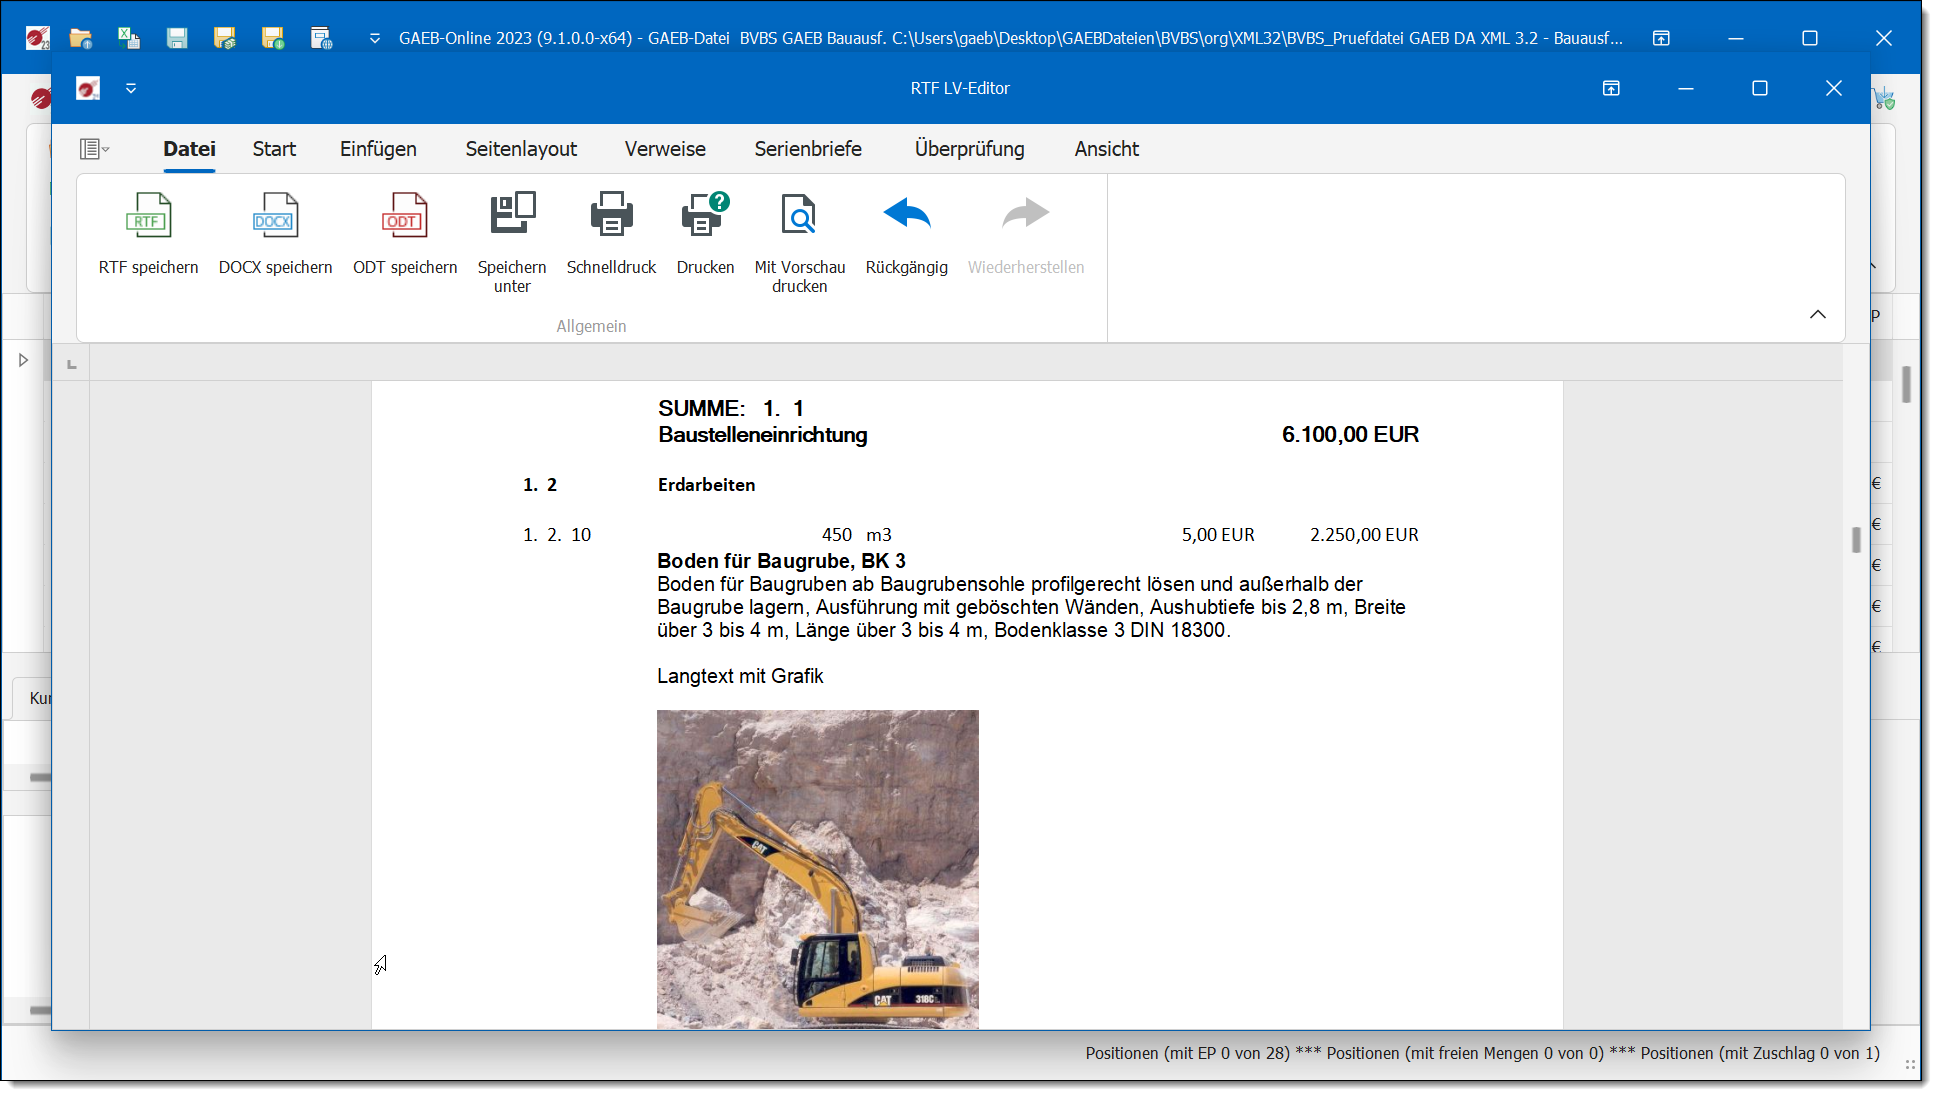Switch to the Einfügen tab
This screenshot has width=1937, height=1096.
tap(378, 149)
